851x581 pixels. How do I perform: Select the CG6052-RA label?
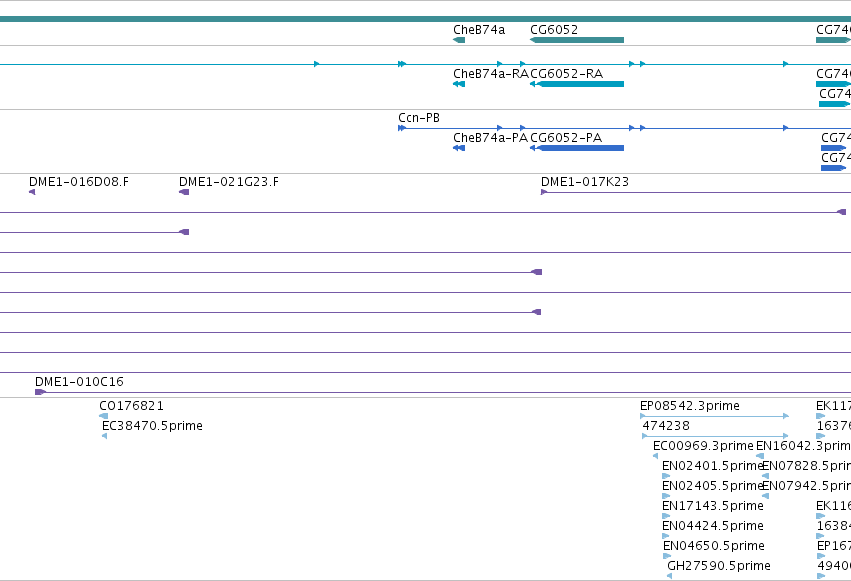566,74
